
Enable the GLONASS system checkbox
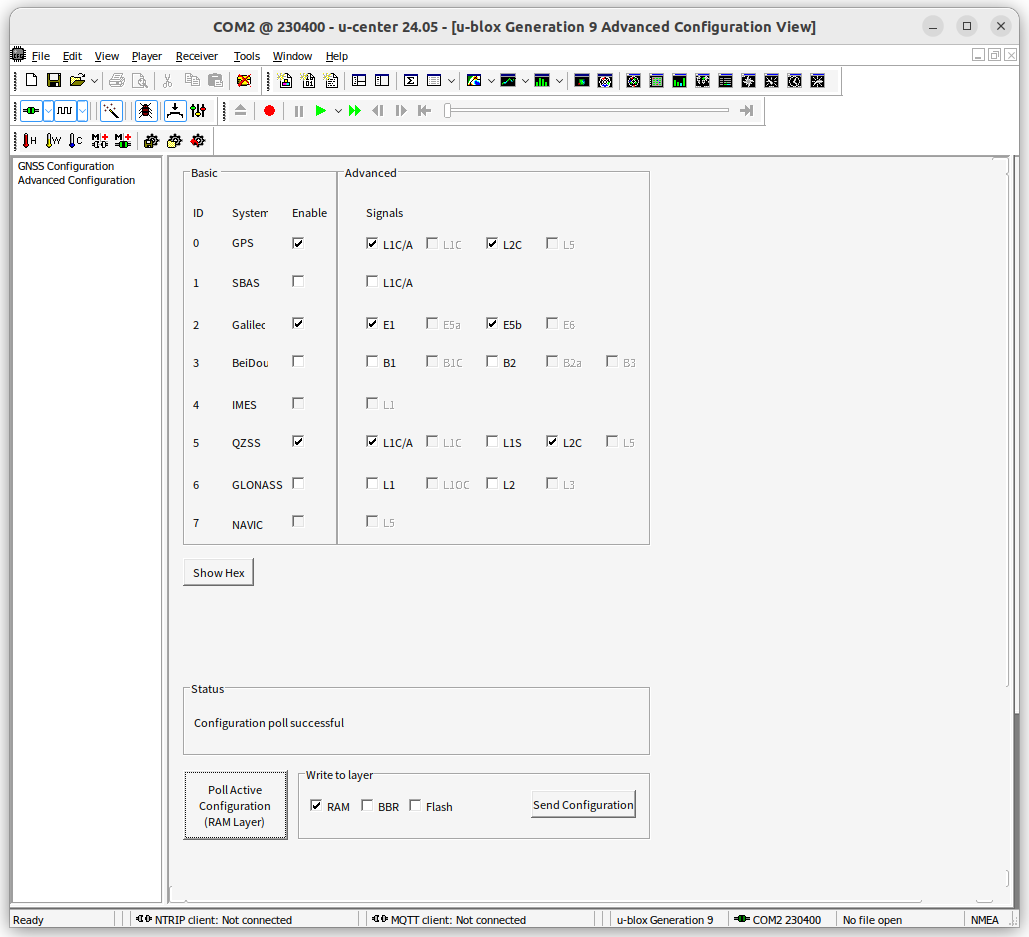pyautogui.click(x=298, y=484)
